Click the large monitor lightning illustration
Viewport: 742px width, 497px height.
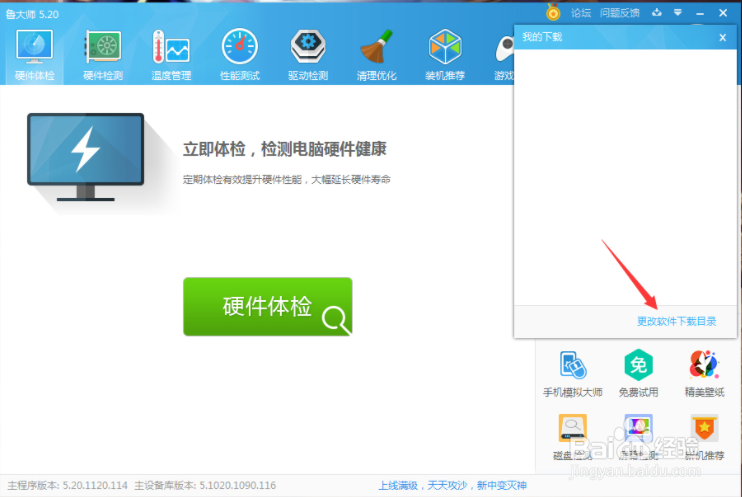[x=86, y=157]
